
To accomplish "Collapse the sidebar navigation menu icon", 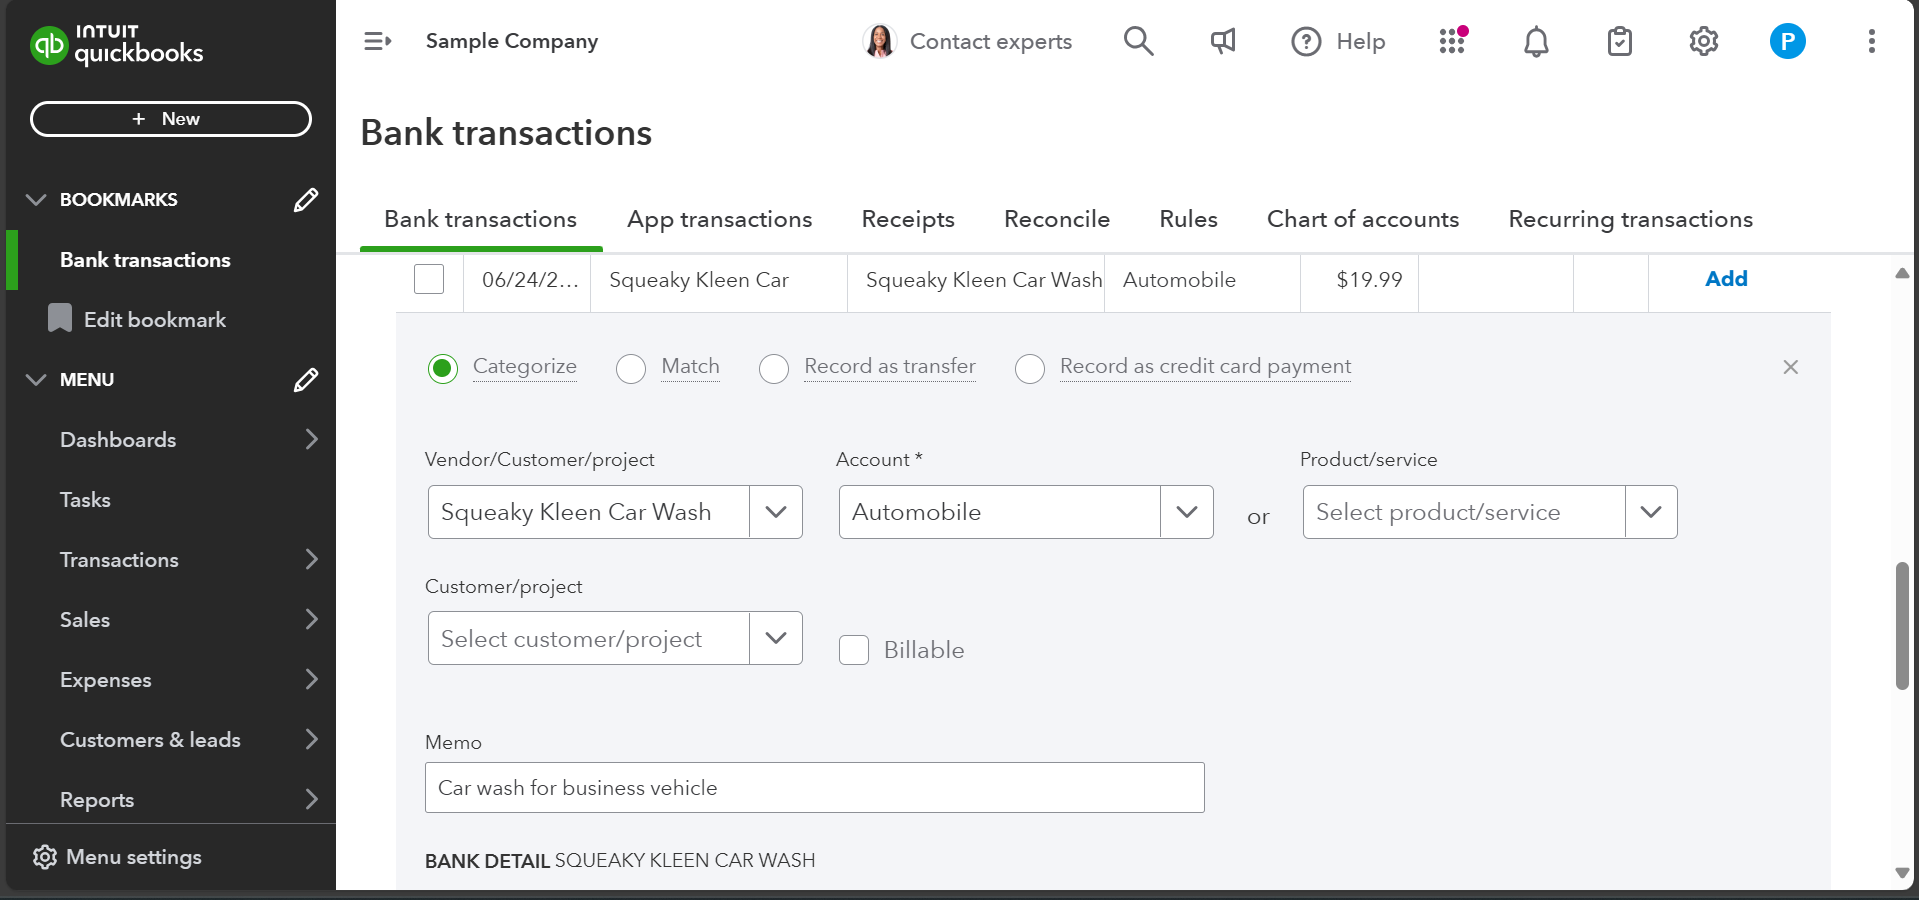I will pos(377,41).
